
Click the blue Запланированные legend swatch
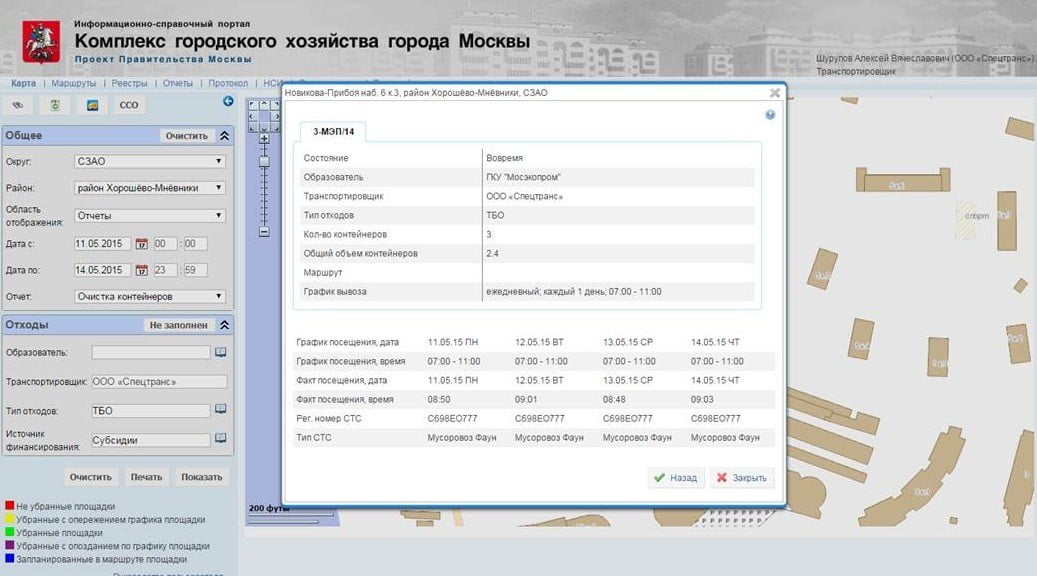click(9, 558)
